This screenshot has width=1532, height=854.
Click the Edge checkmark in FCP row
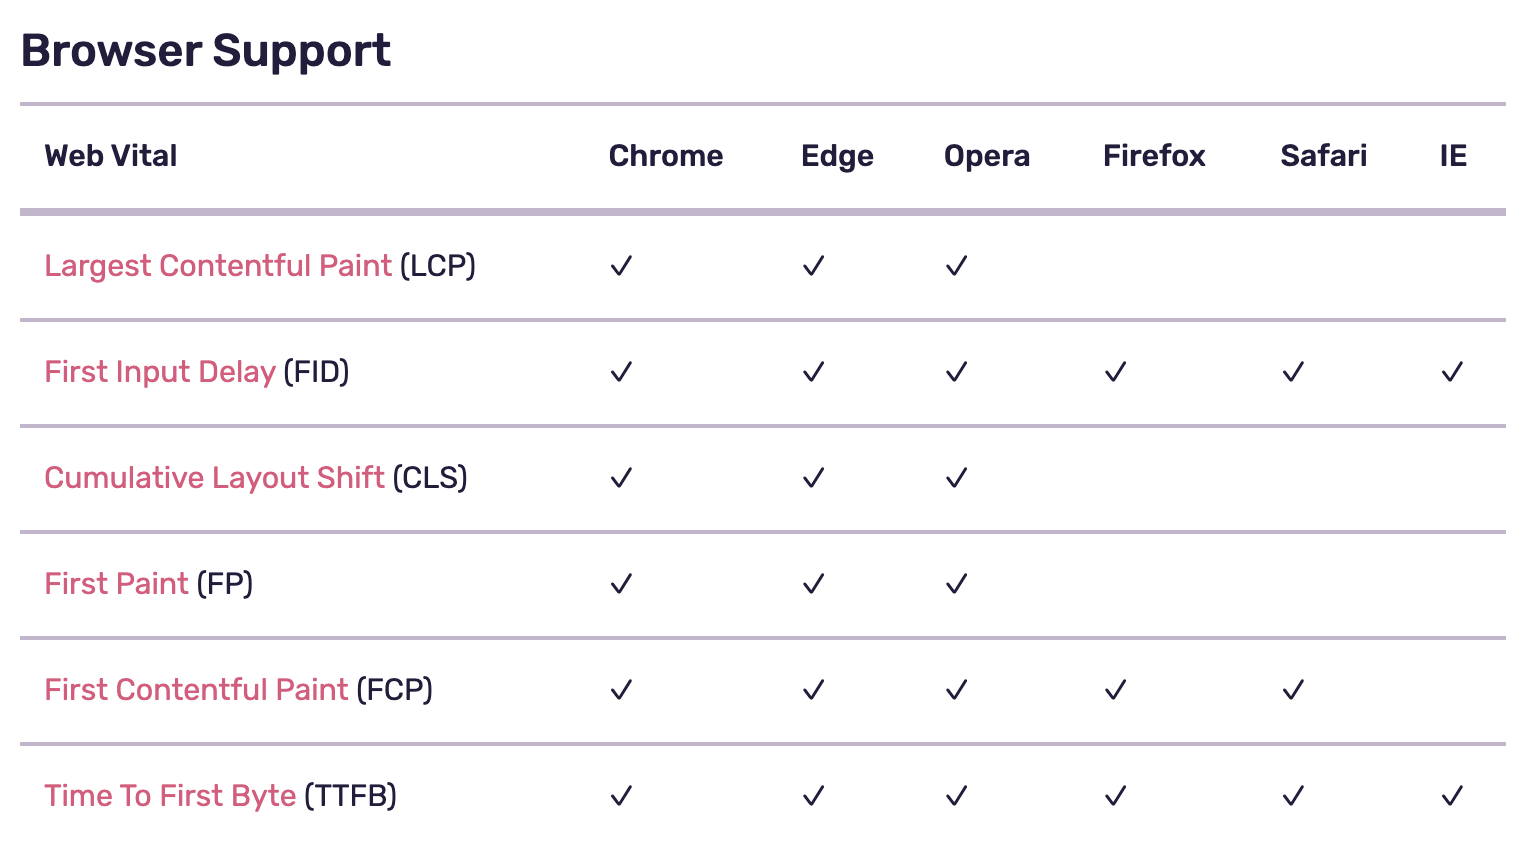click(x=813, y=690)
